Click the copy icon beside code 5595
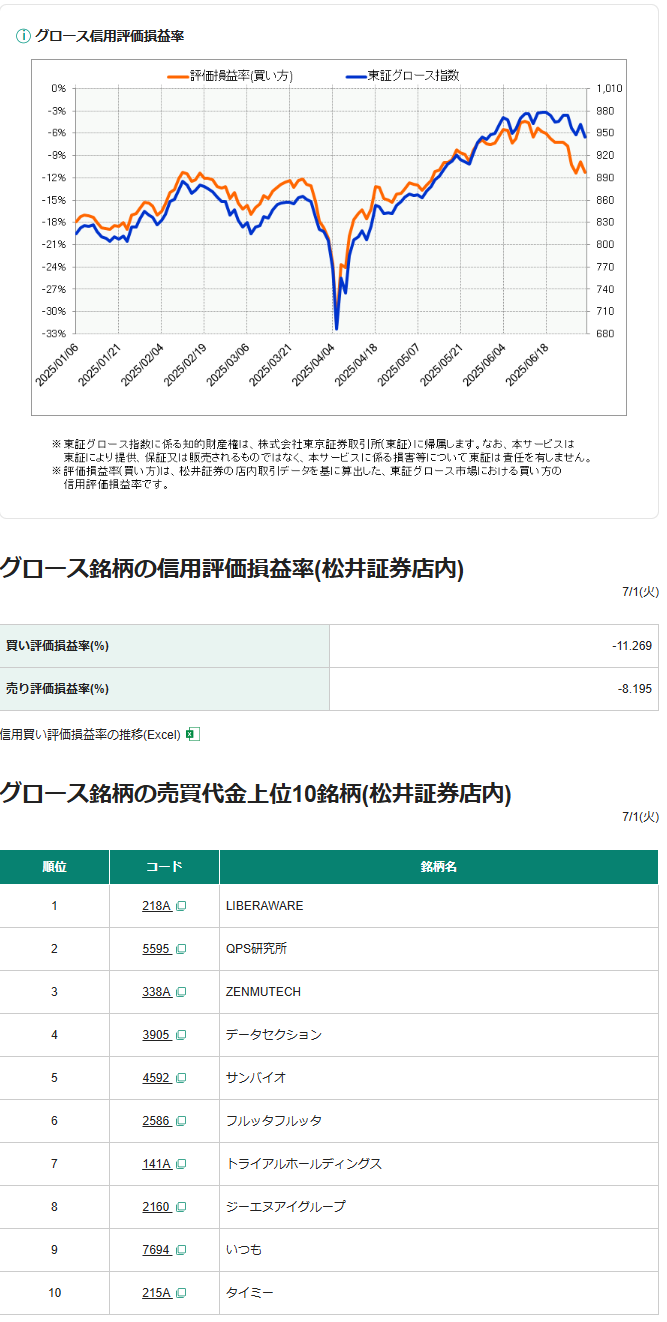 (x=181, y=949)
